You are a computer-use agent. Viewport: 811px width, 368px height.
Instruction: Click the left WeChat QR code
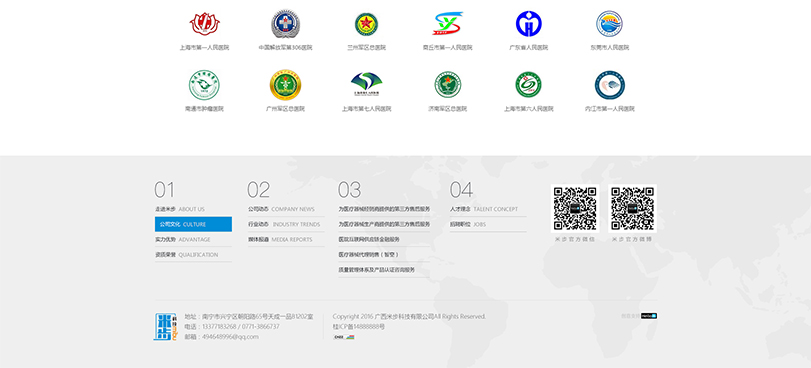pyautogui.click(x=575, y=209)
